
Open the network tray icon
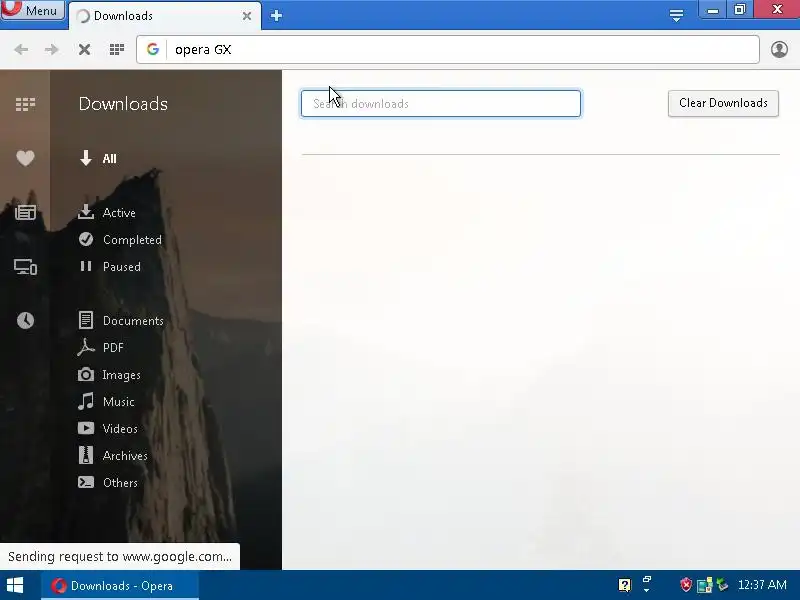pyautogui.click(x=704, y=585)
